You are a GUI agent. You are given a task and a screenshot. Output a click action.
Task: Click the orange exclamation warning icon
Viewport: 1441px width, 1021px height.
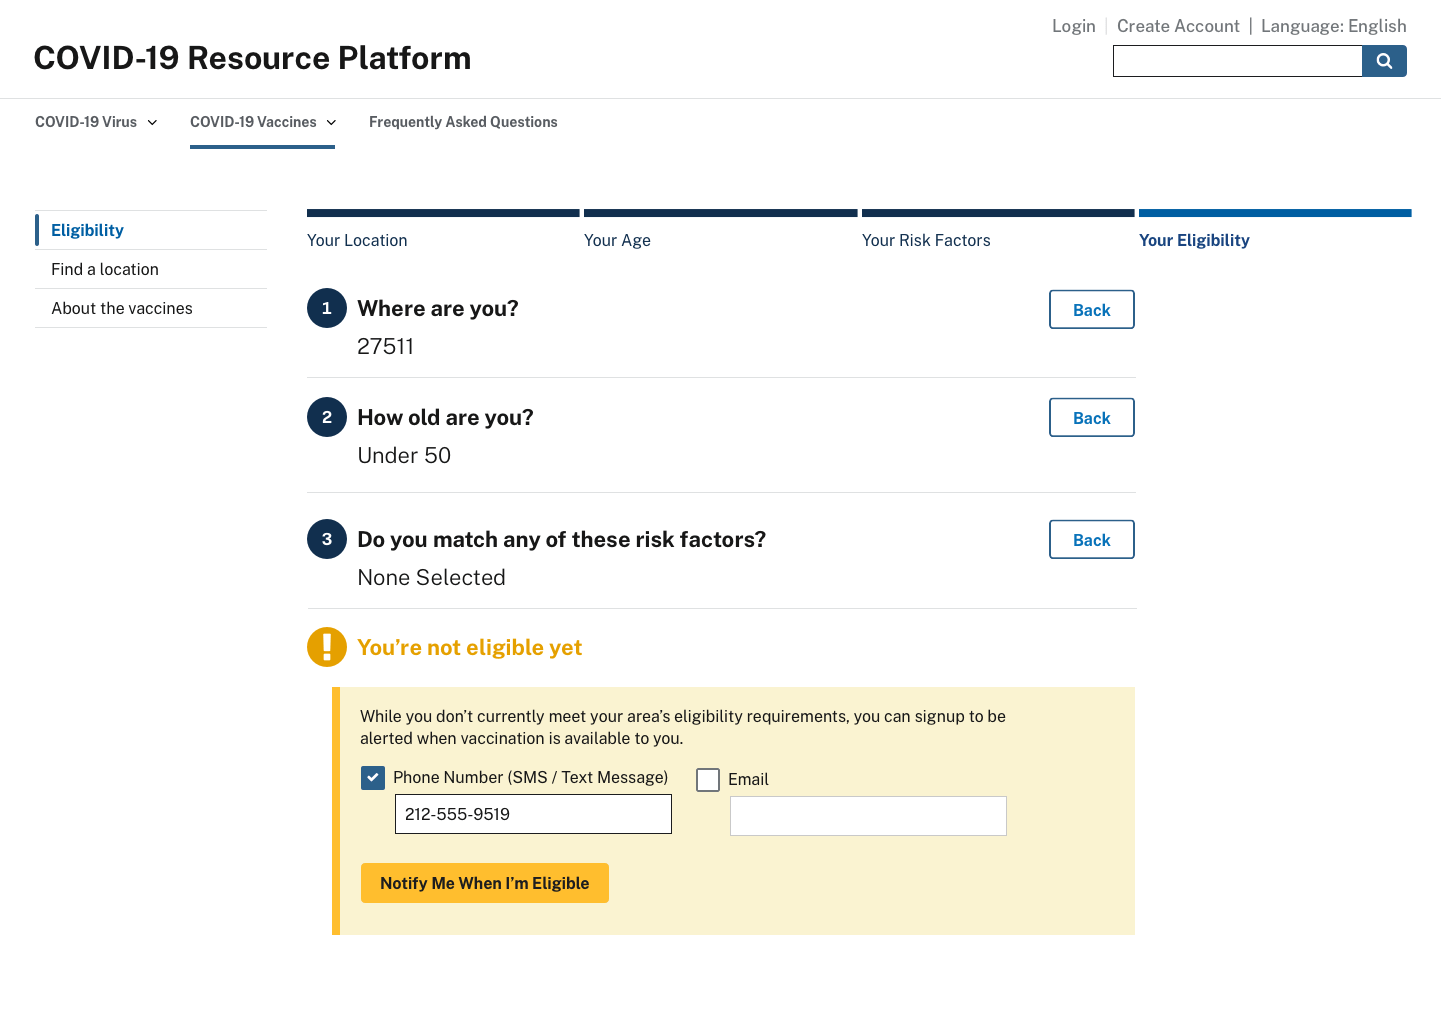click(x=327, y=647)
